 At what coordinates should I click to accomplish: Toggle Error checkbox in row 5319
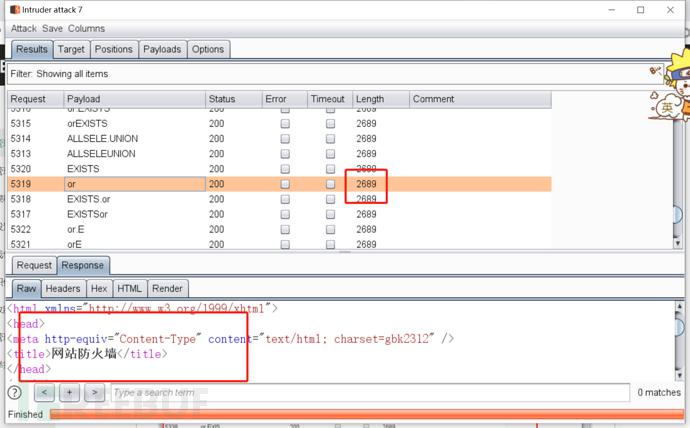point(285,184)
